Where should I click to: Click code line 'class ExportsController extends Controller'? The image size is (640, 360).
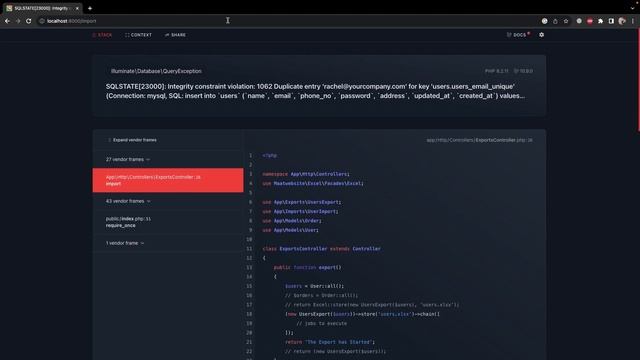pyautogui.click(x=321, y=249)
